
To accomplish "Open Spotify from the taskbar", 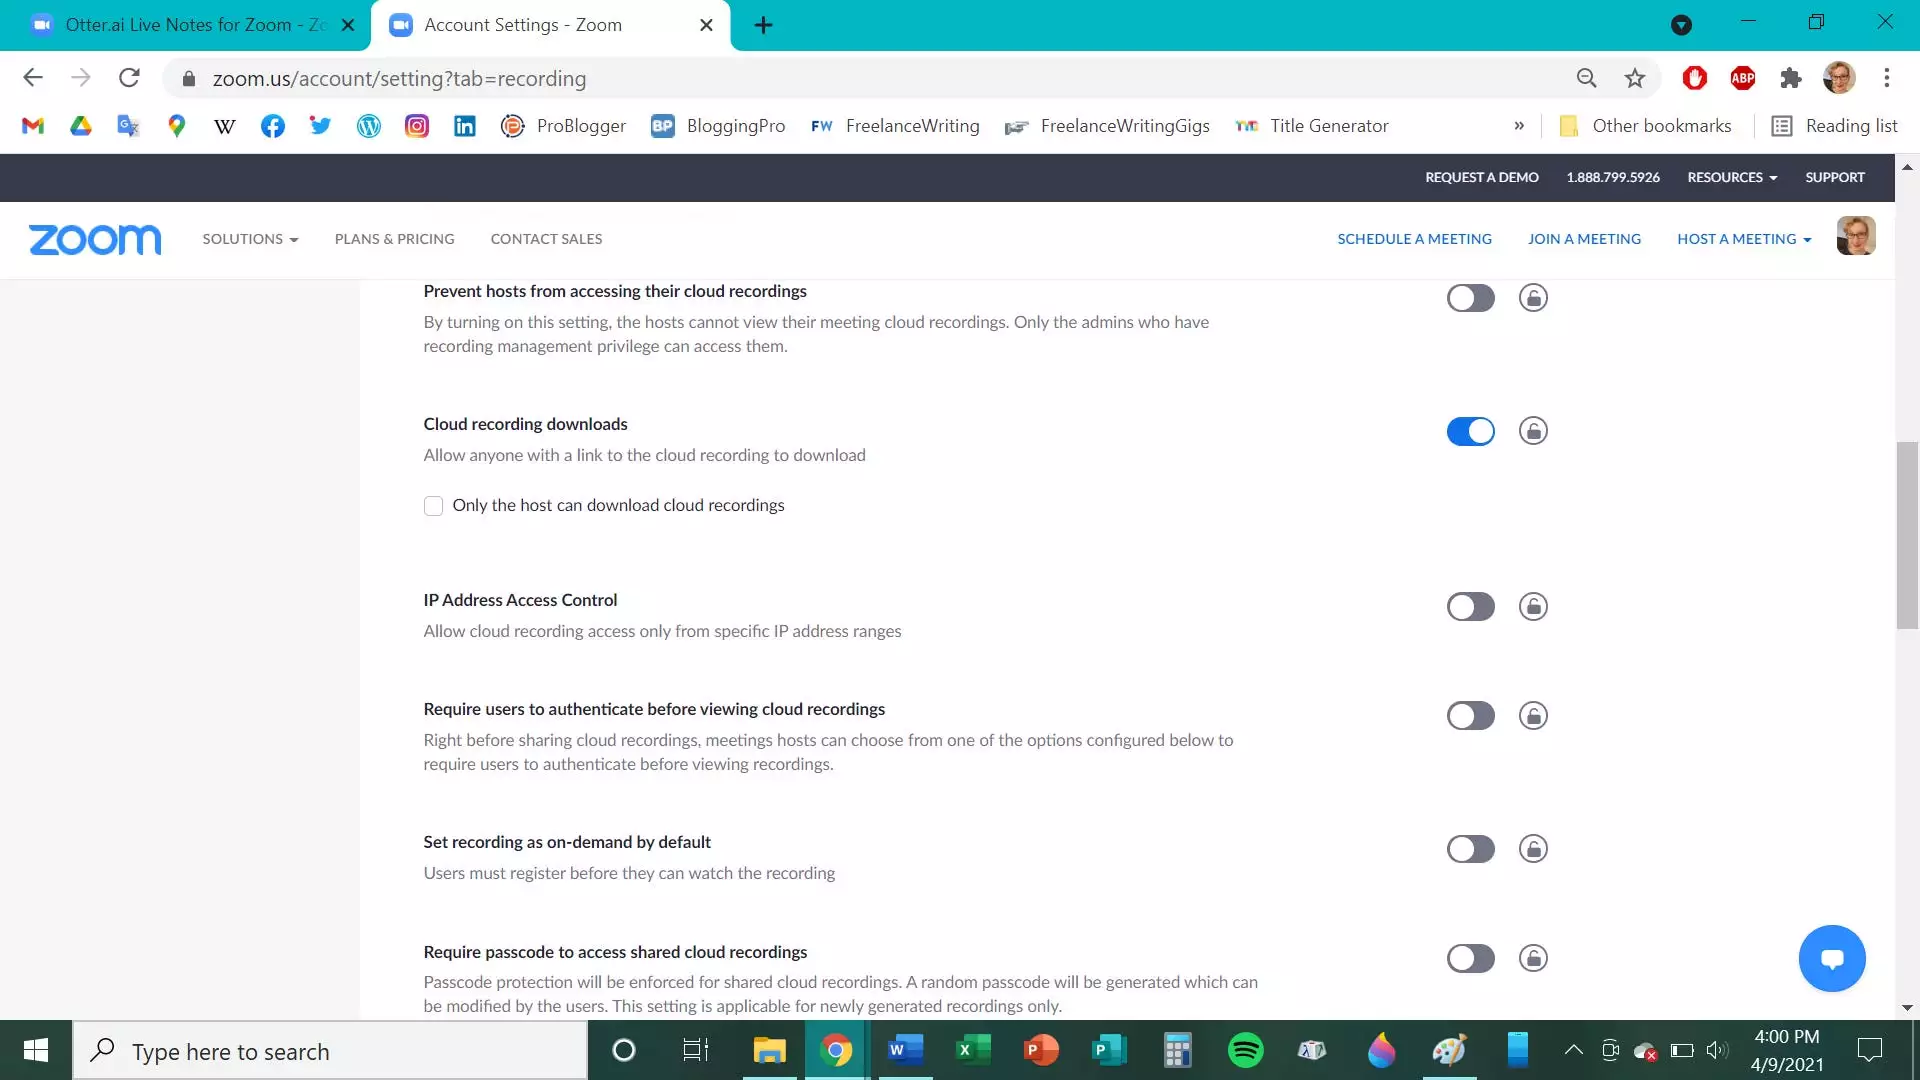I will pyautogui.click(x=1245, y=1050).
